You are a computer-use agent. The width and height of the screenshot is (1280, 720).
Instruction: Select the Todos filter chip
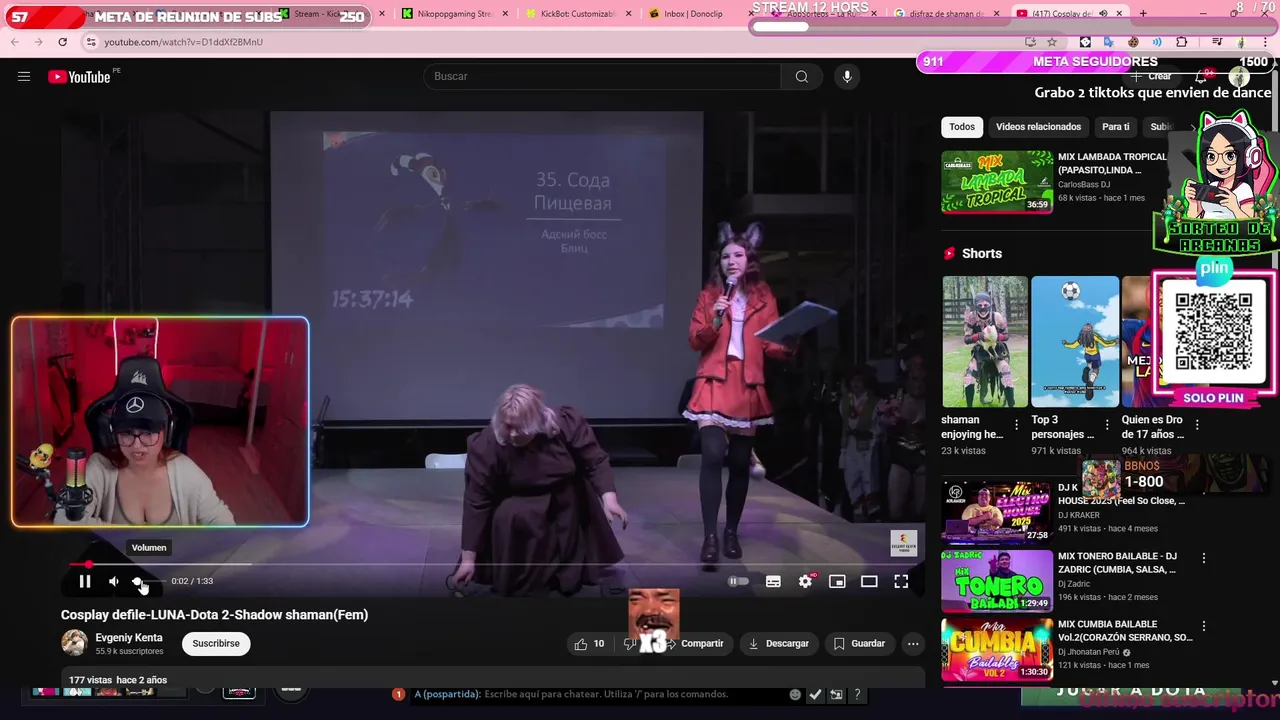(962, 127)
